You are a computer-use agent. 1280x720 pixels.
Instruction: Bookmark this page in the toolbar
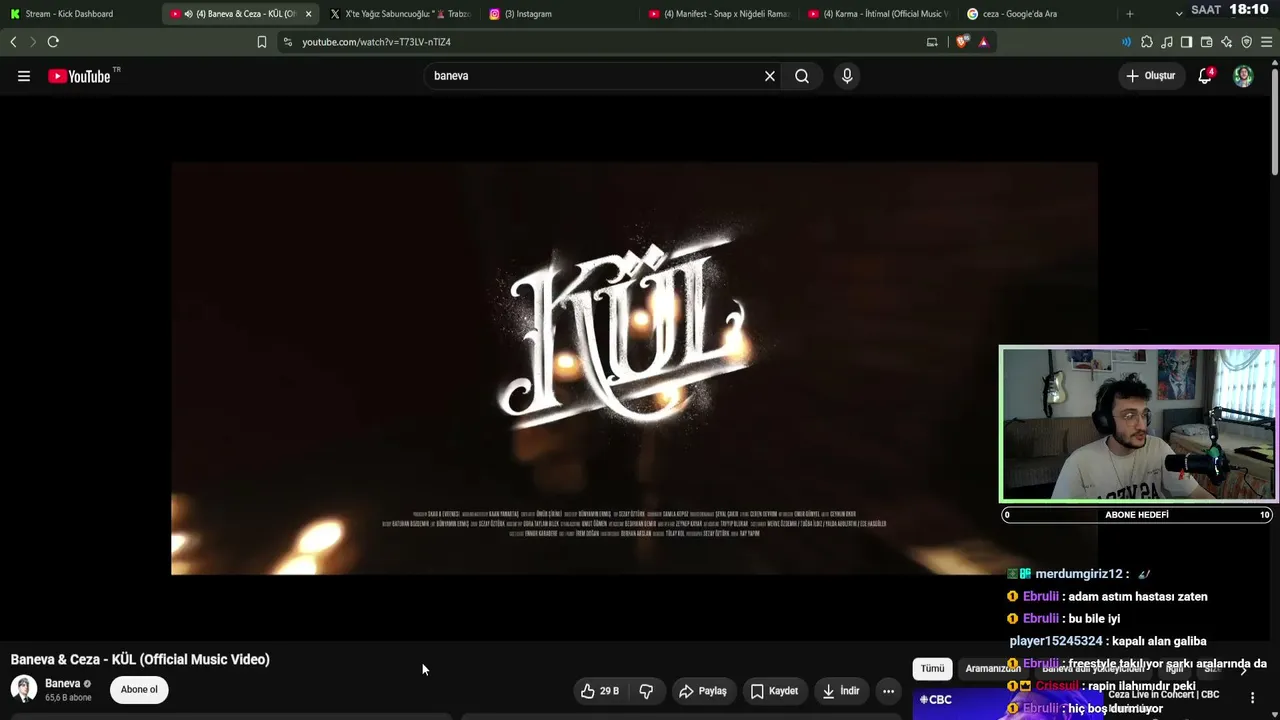pyautogui.click(x=261, y=42)
